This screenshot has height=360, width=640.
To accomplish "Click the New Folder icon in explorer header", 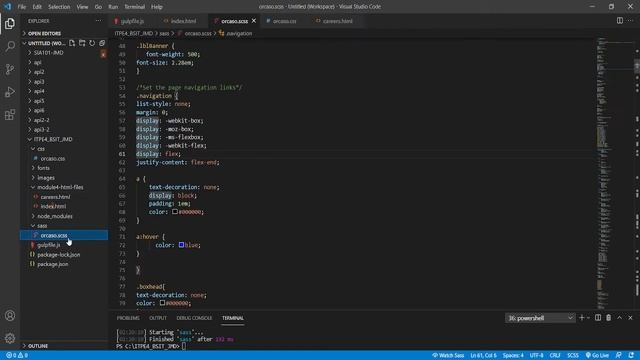I will 82,43.
